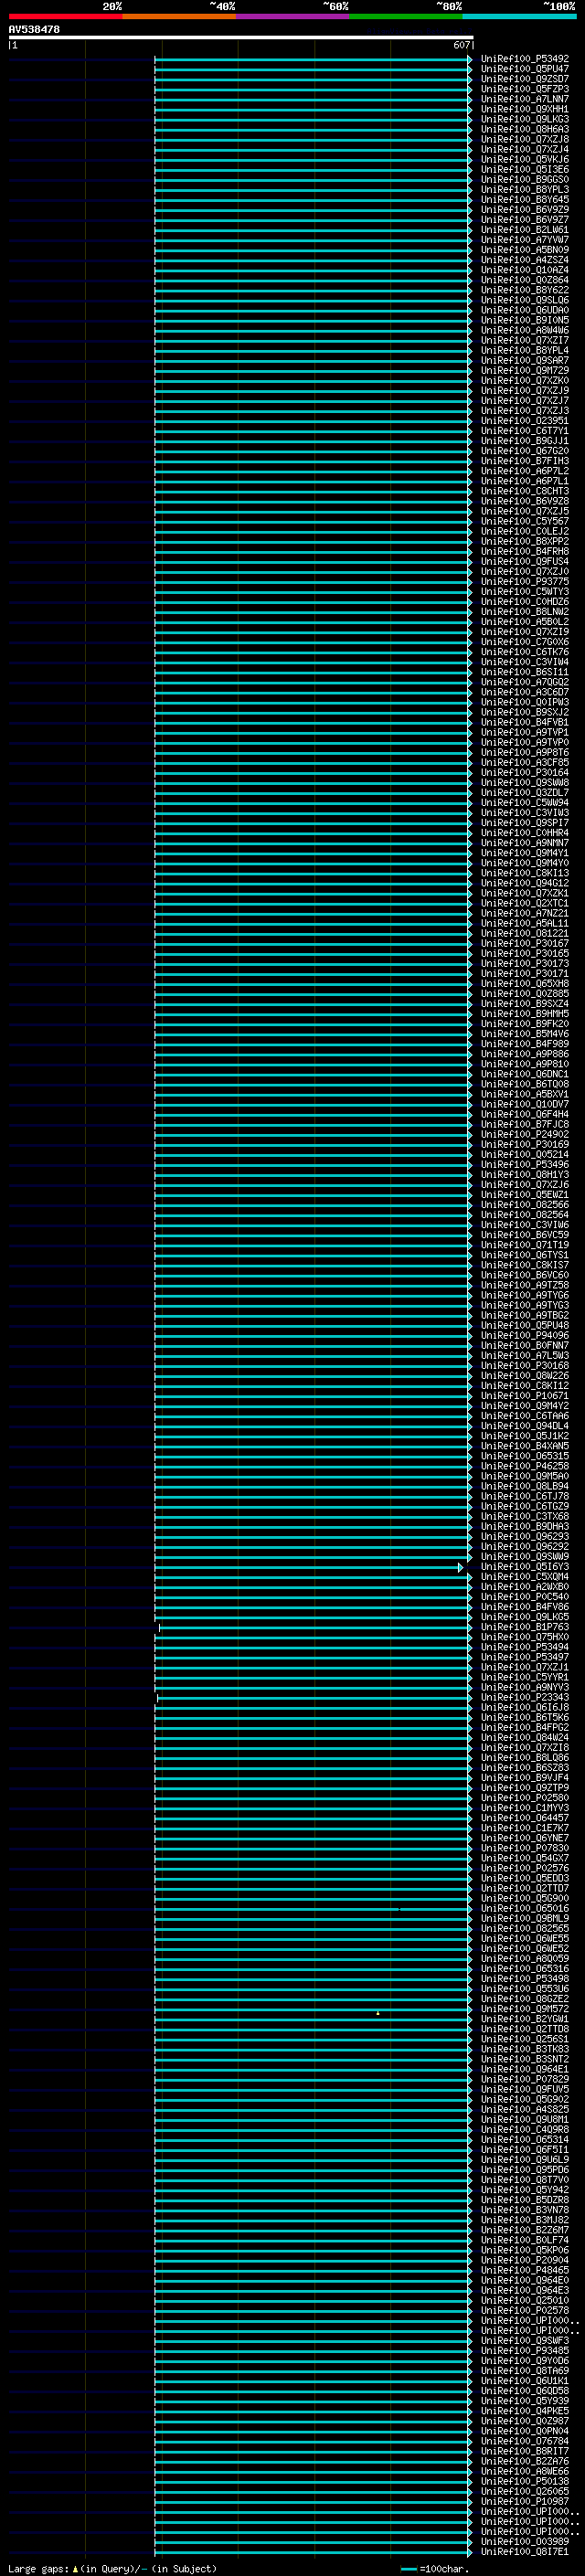This screenshot has width=585, height=2576.
Task: Select hit label UniRef100_P0C540
Action: [x=525, y=1596]
